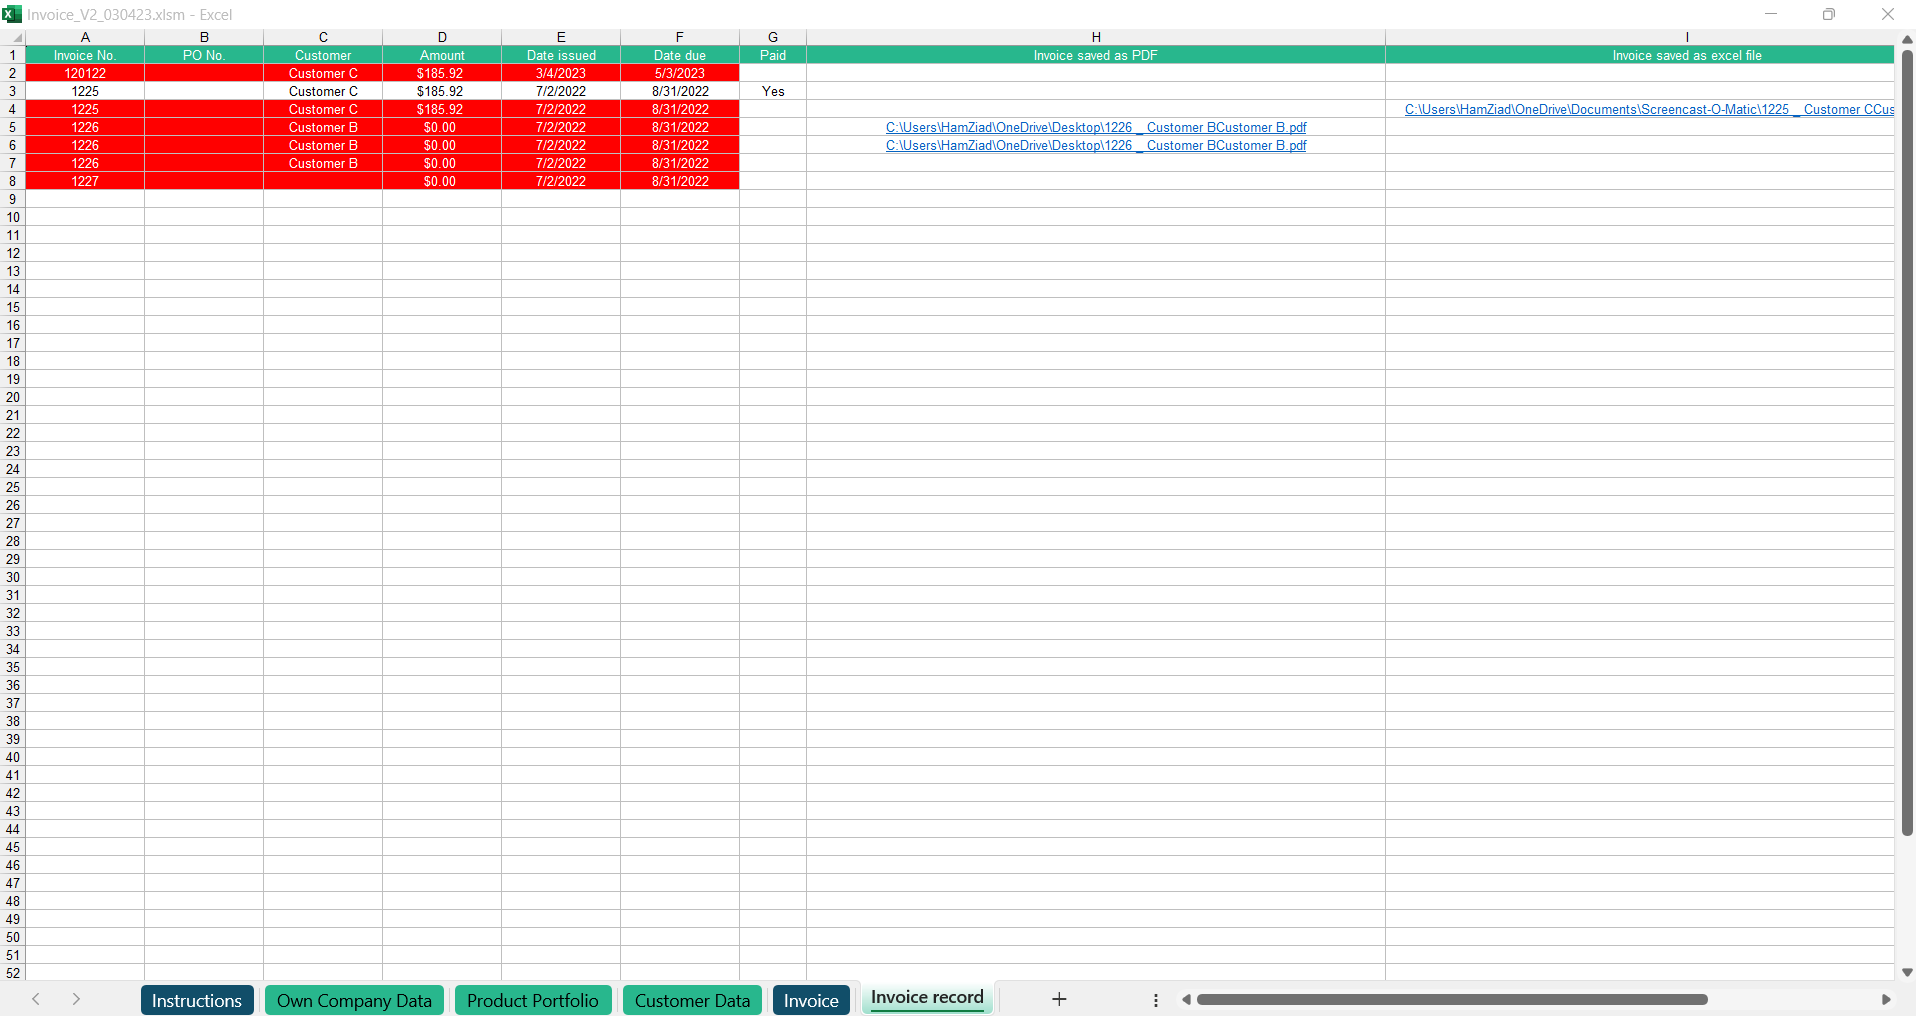
Task: Open the PDF link in row 5
Action: click(x=1096, y=127)
